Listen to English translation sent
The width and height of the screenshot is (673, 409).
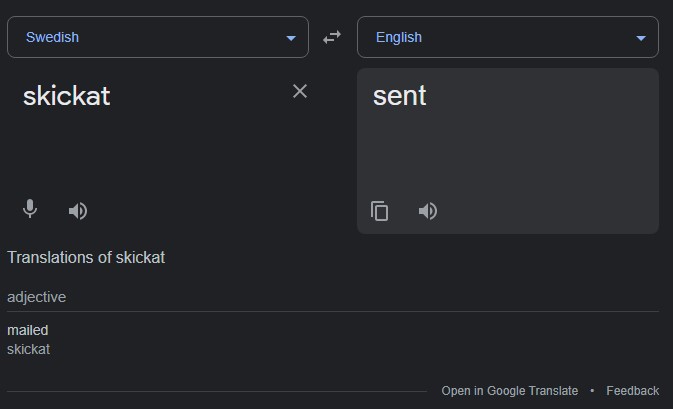pos(427,211)
